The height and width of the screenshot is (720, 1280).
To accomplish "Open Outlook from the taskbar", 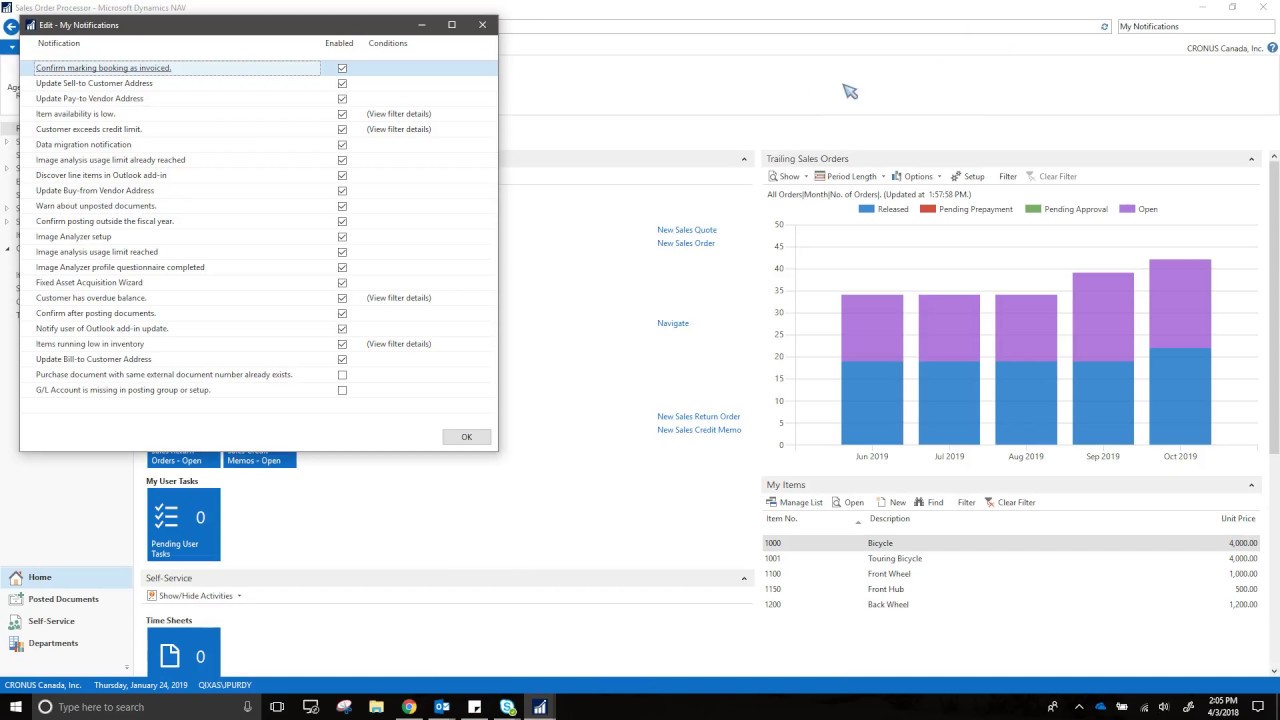I will (442, 707).
